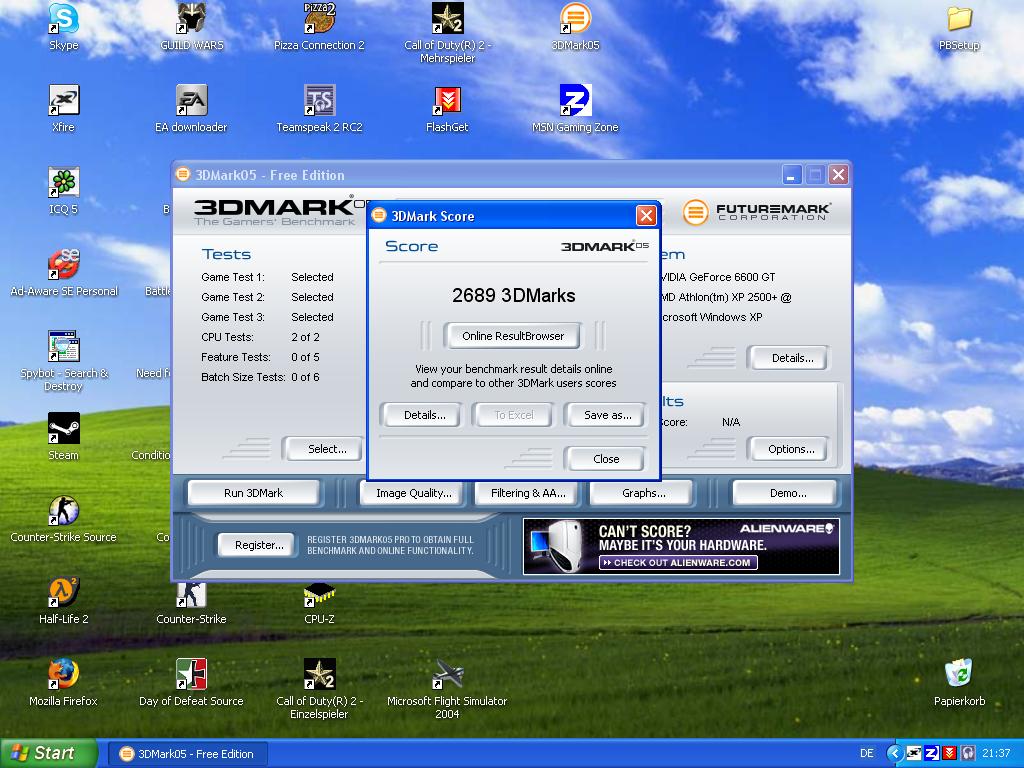
Task: Click the headphones tray icon
Action: tap(967, 753)
